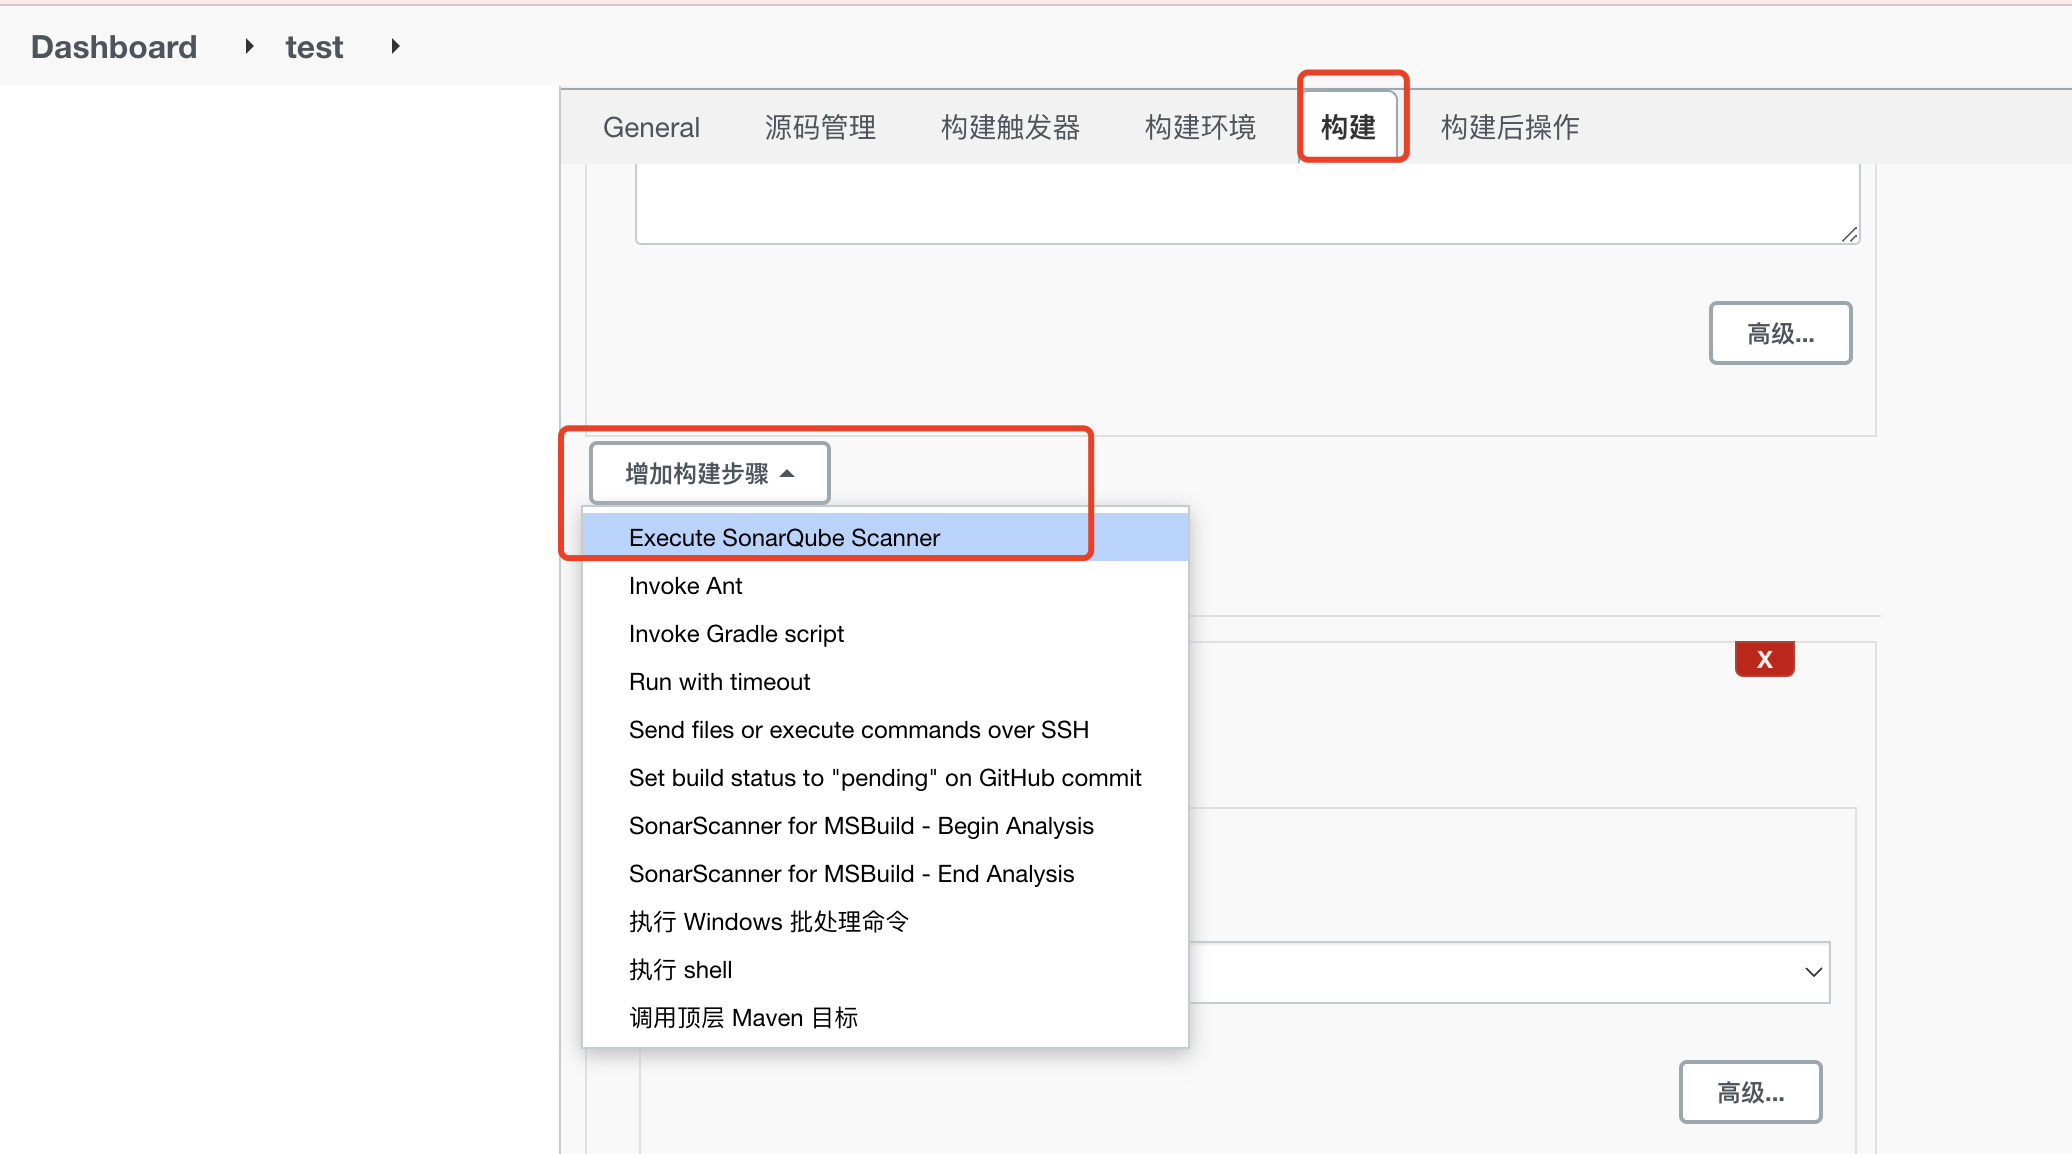Pick SonarScanner for MSBuild Begin Analysis
2072x1154 pixels.
click(860, 826)
